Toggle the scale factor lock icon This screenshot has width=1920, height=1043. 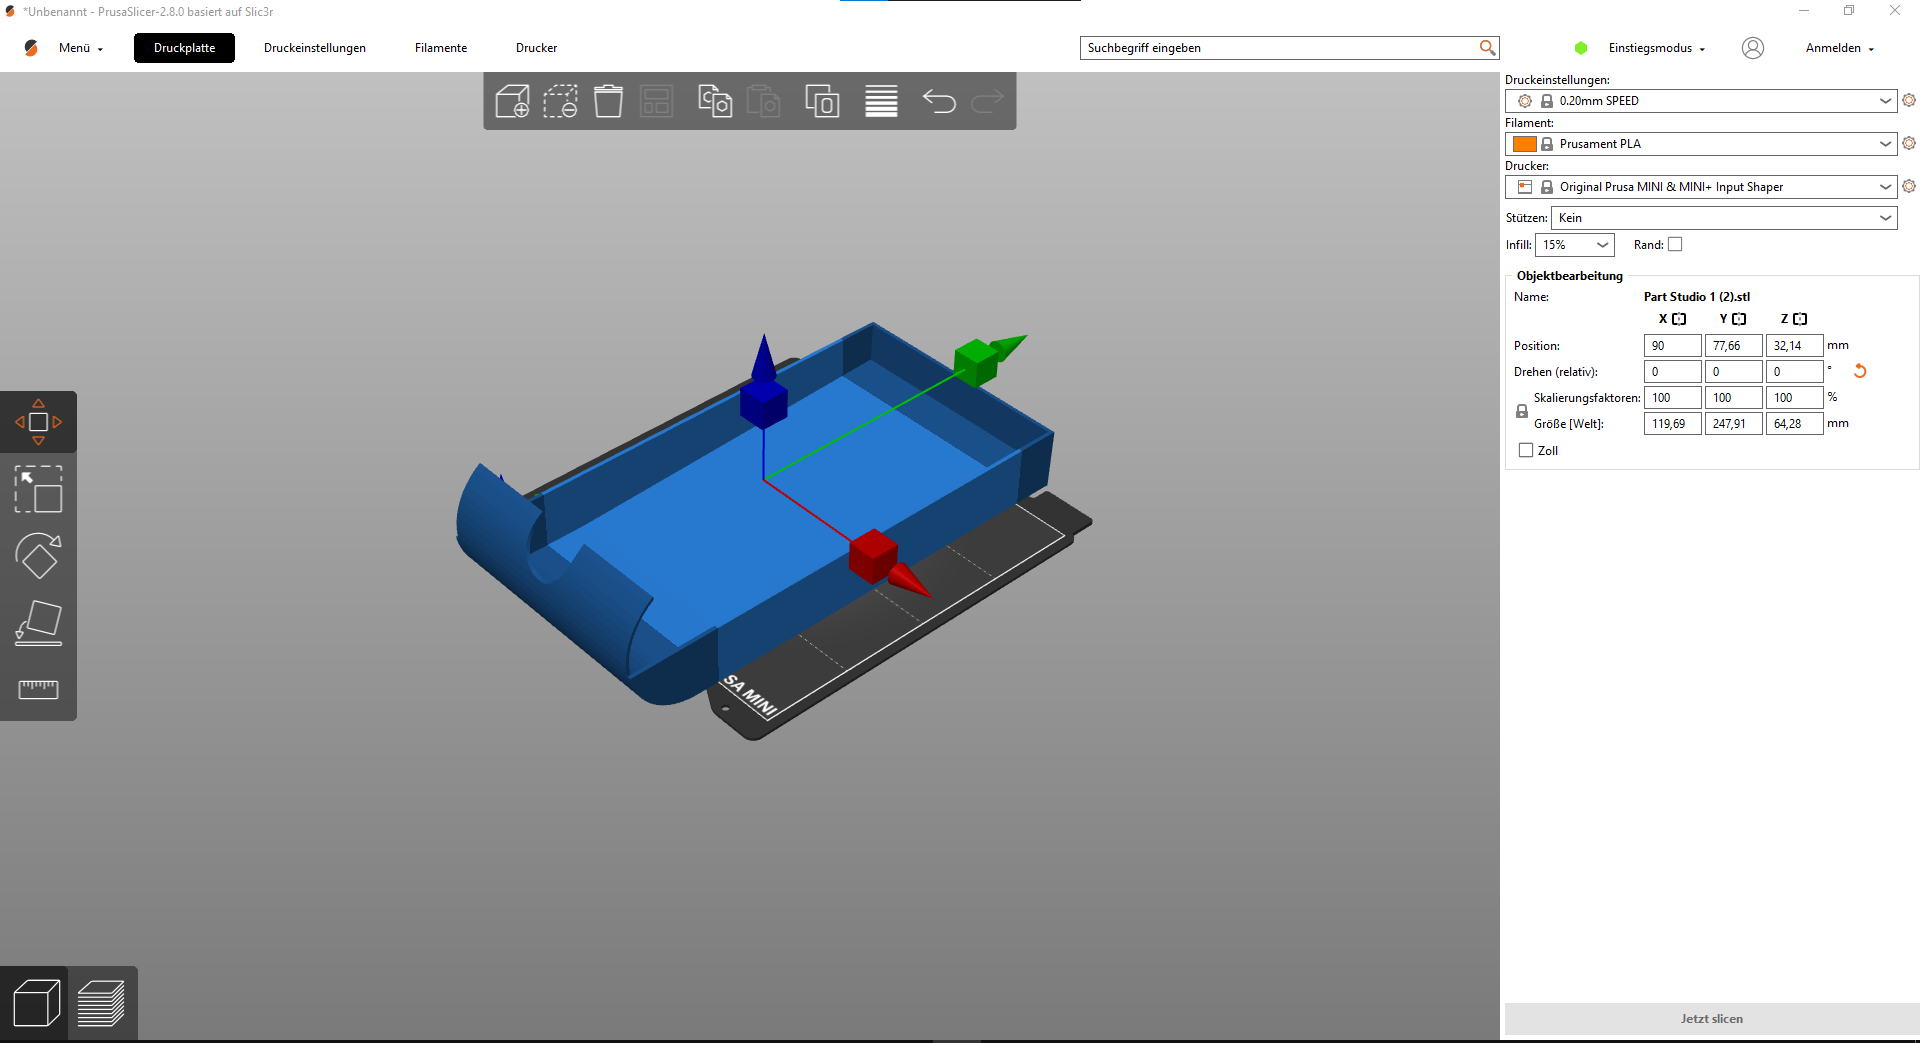(x=1522, y=411)
